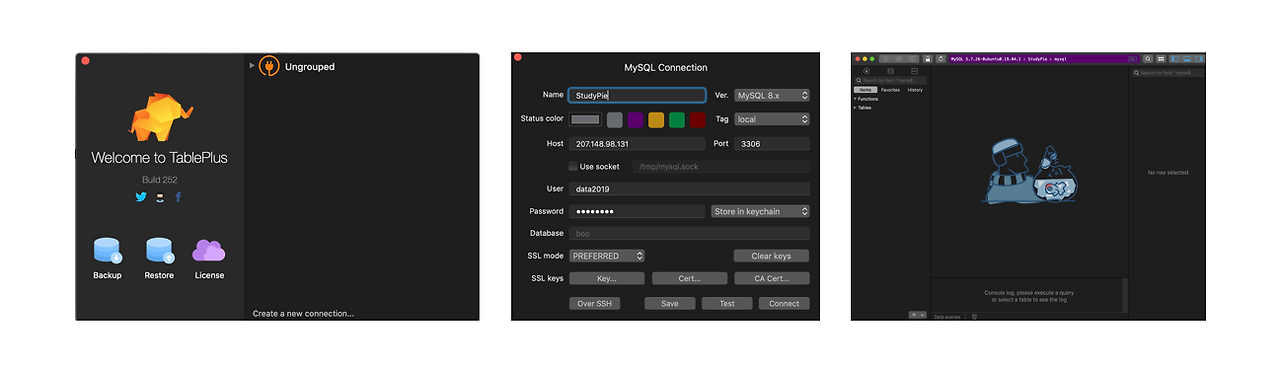Click the Clear keys button
The width and height of the screenshot is (1280, 373).
(771, 256)
